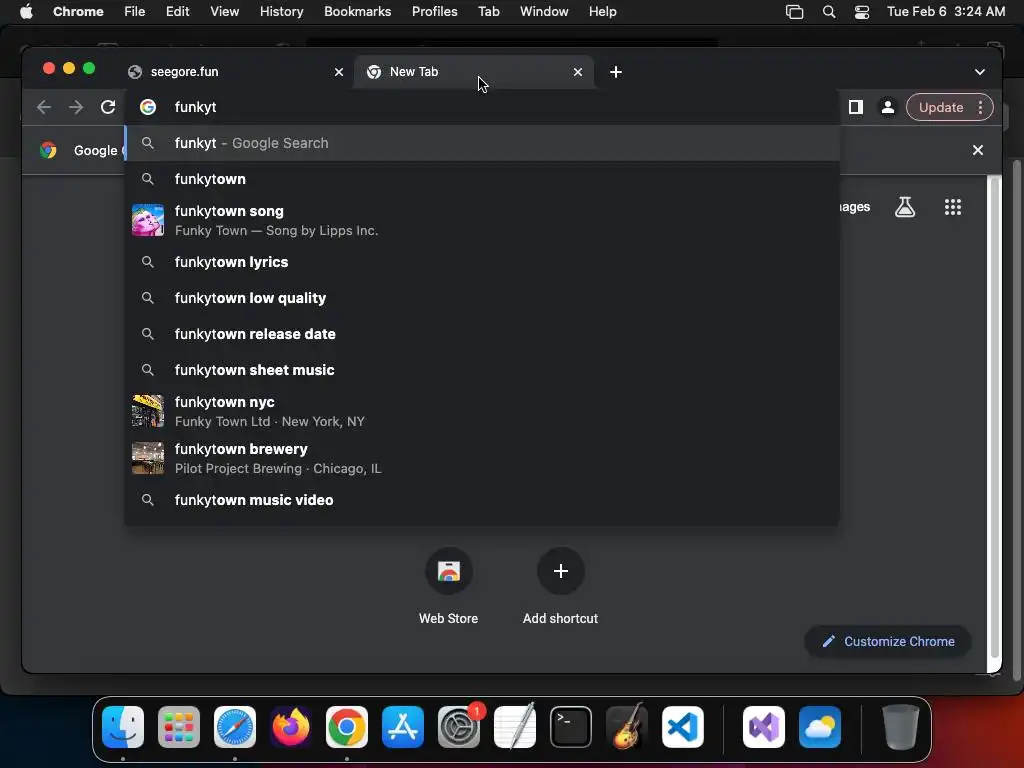Click Customize Chrome button
This screenshot has height=768, width=1024.
click(888, 641)
